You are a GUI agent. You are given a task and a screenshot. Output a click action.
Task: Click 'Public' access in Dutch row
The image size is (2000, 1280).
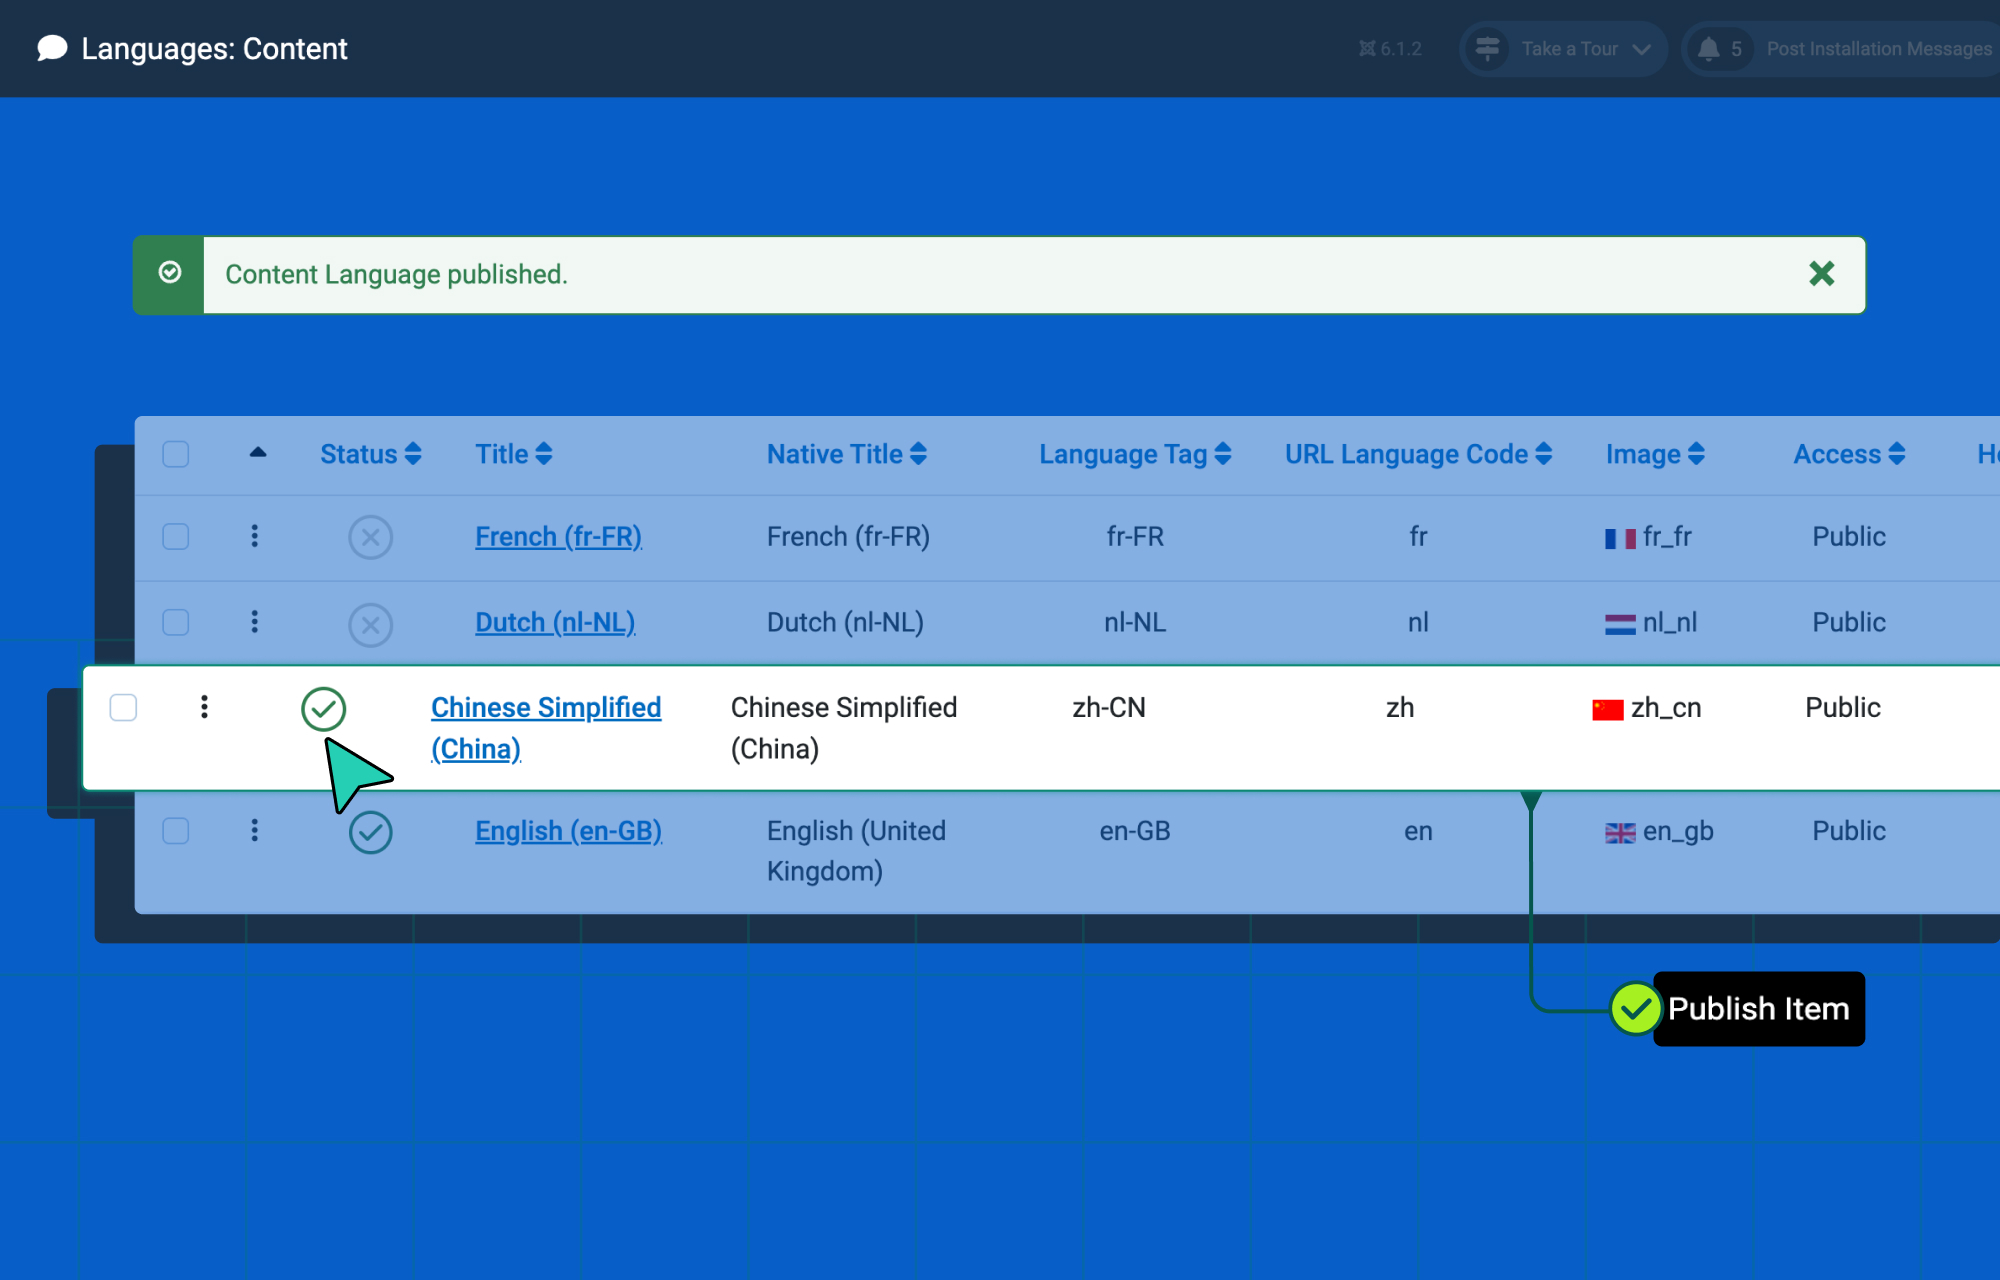point(1849,623)
